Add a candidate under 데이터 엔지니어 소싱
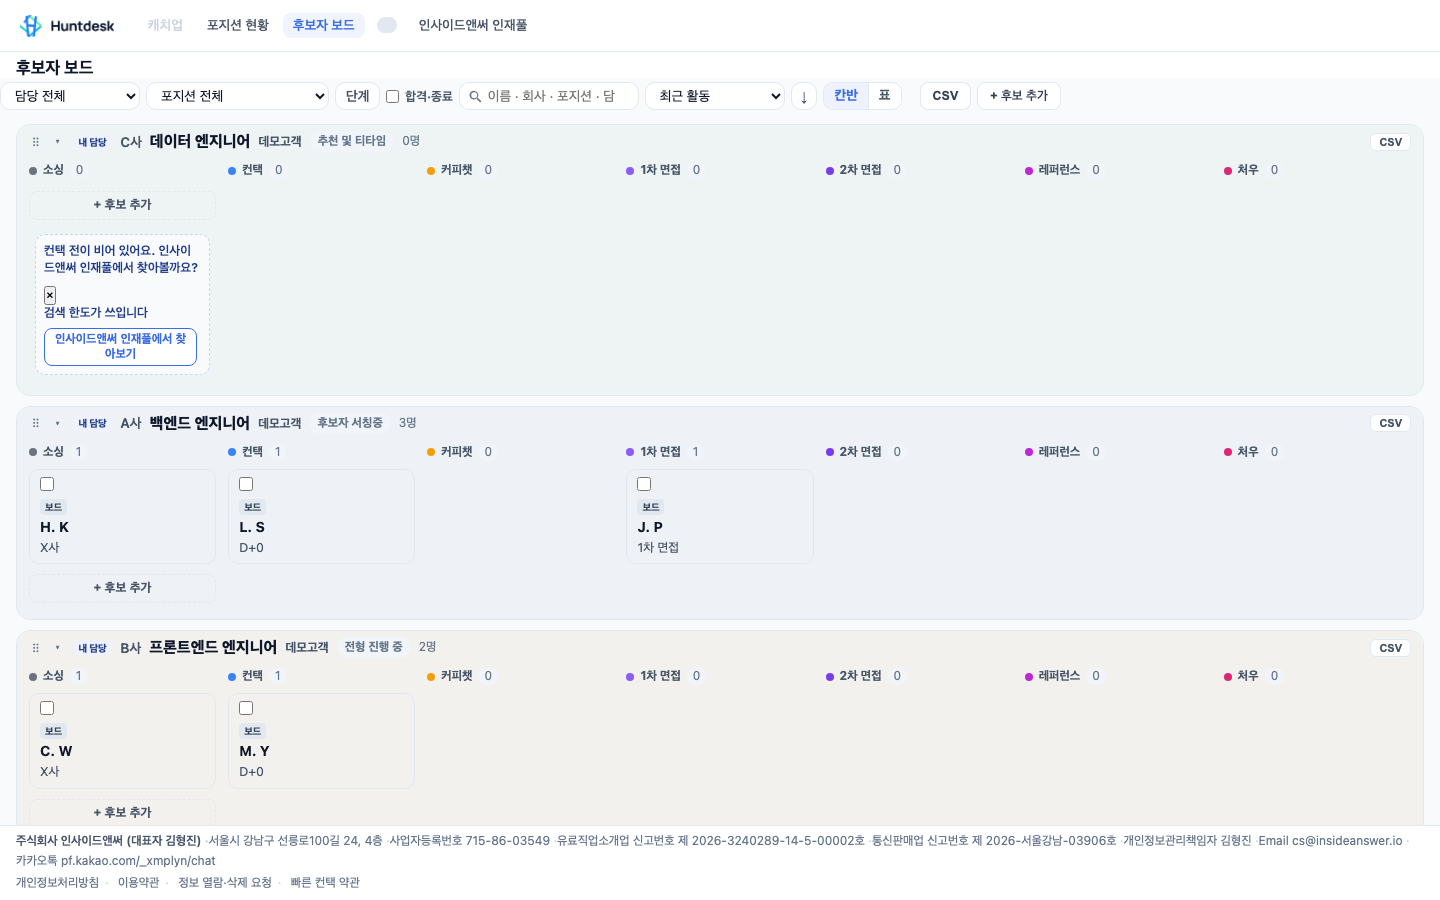The height and width of the screenshot is (900, 1440). point(122,205)
